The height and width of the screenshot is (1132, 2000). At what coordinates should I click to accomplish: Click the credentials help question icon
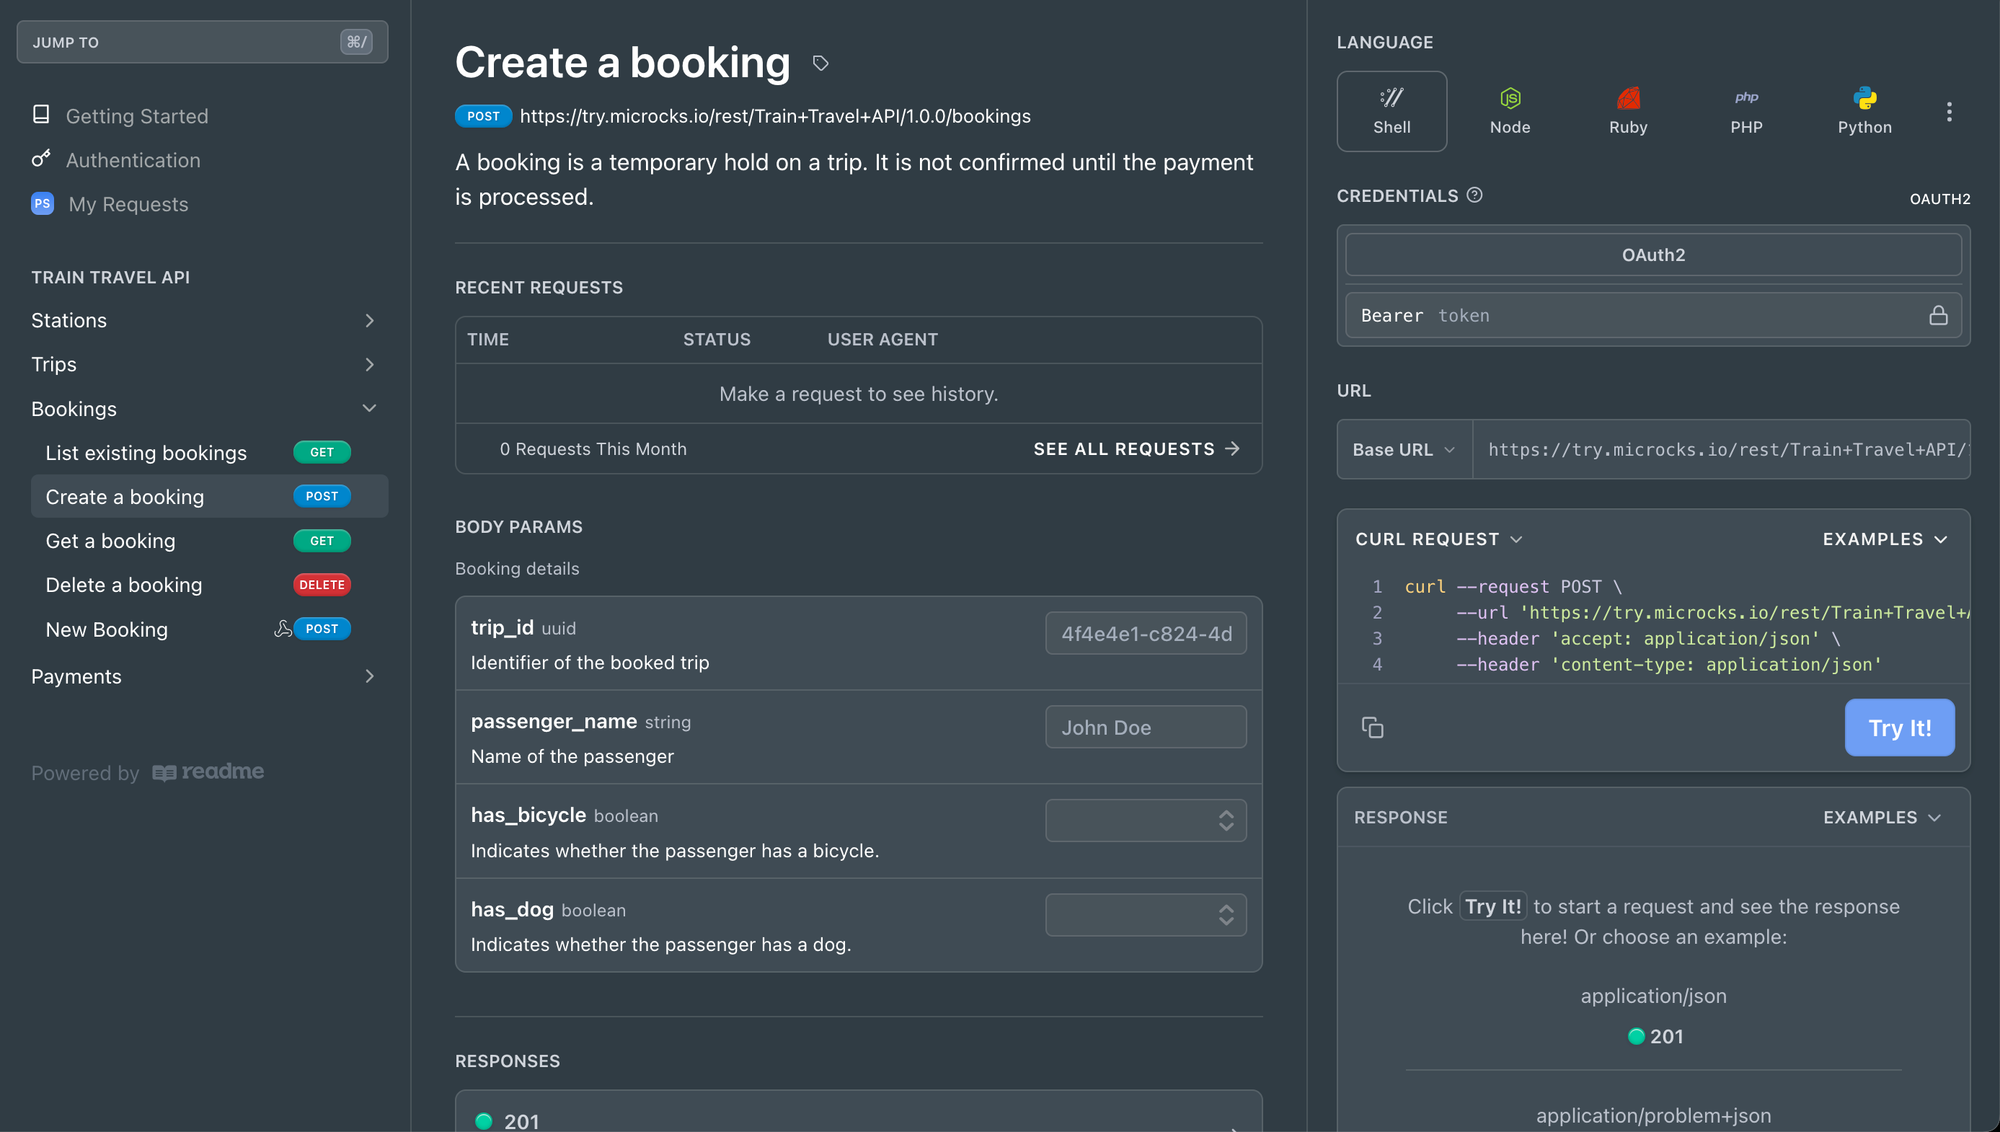tap(1474, 195)
